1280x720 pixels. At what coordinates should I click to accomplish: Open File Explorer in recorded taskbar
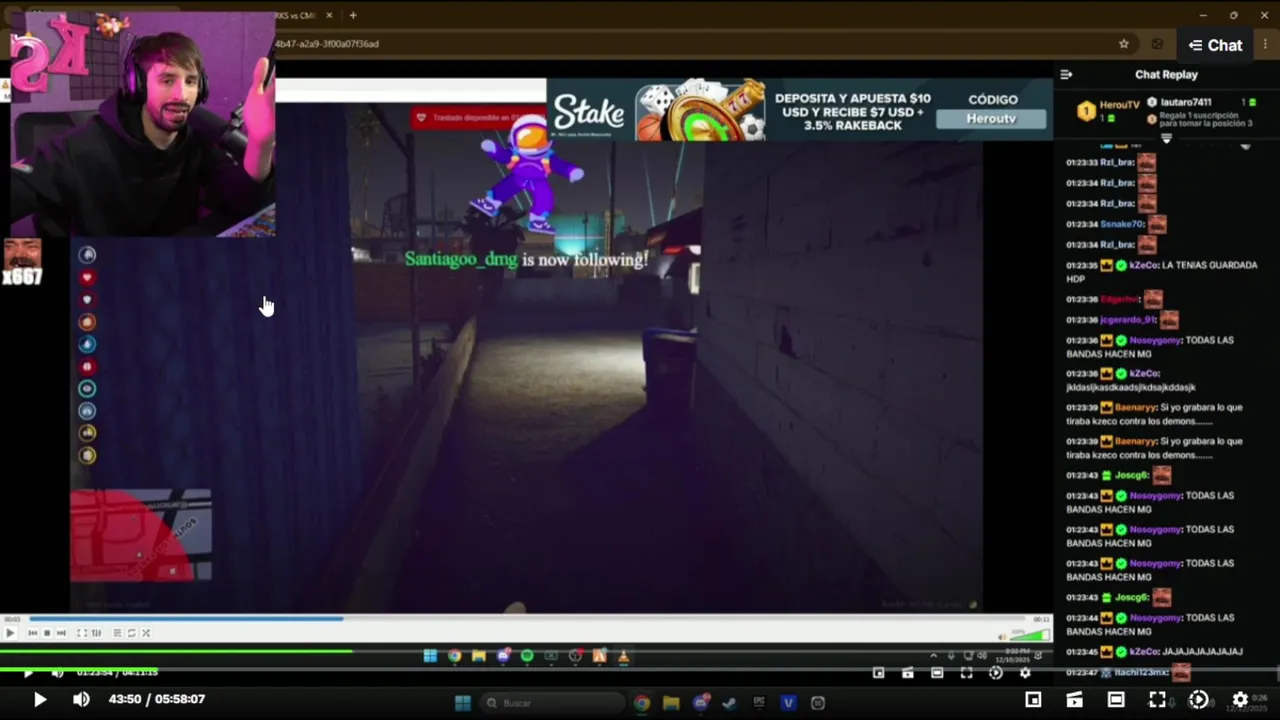[x=671, y=703]
